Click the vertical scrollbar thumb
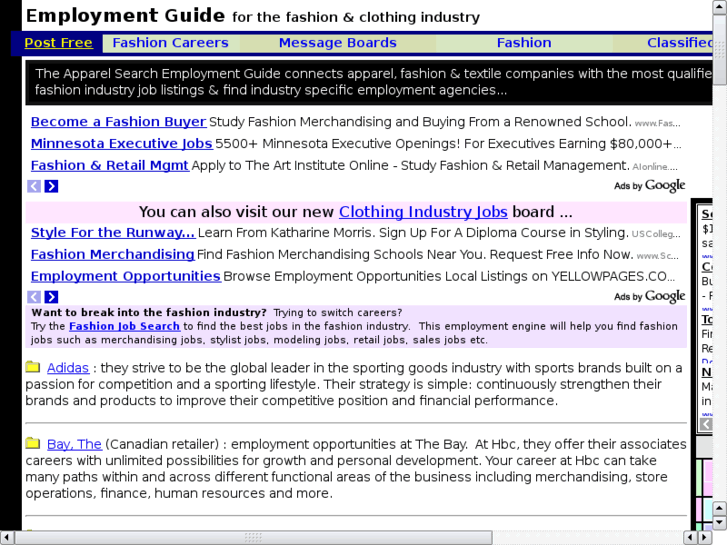Screen dimensions: 727x545 720,50
